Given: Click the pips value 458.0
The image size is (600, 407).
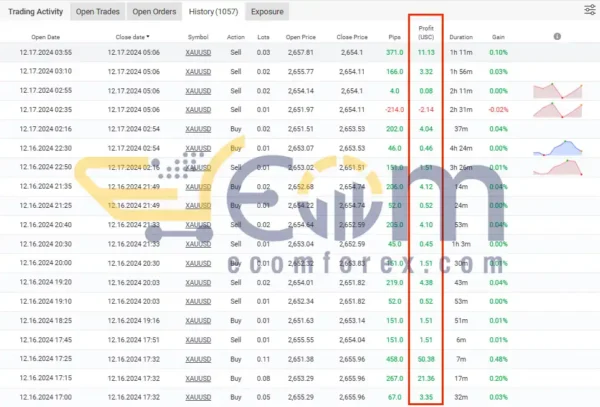Looking at the screenshot, I should pos(395,359).
